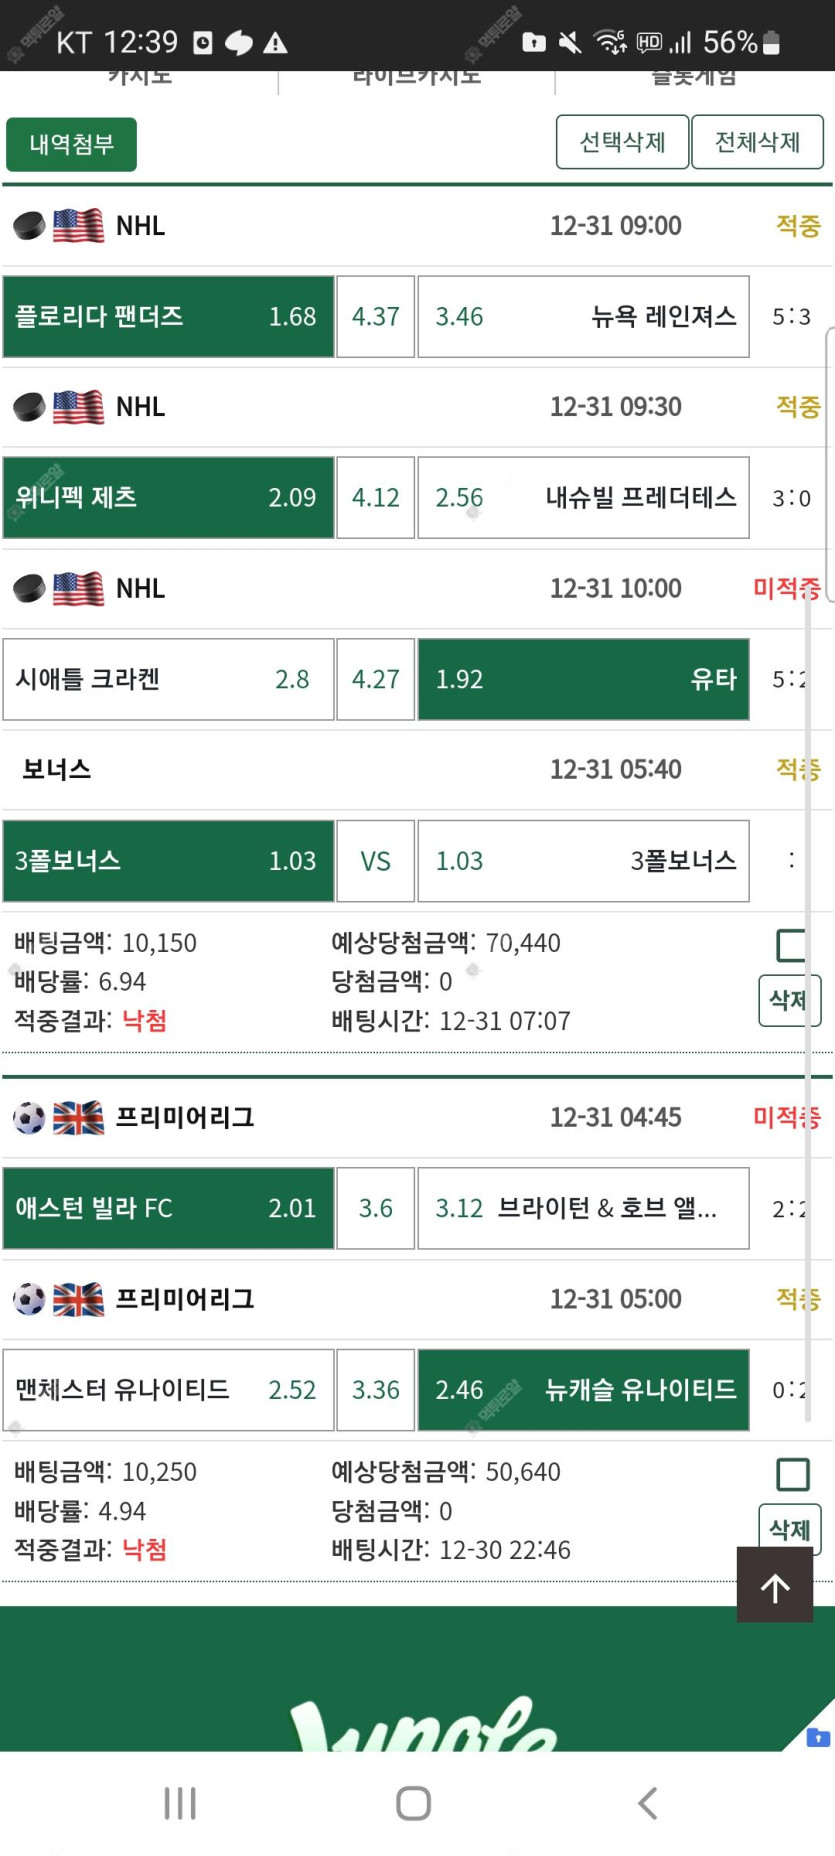Tap the draw odds 3.6 for 애스턴 빌라

[375, 1208]
